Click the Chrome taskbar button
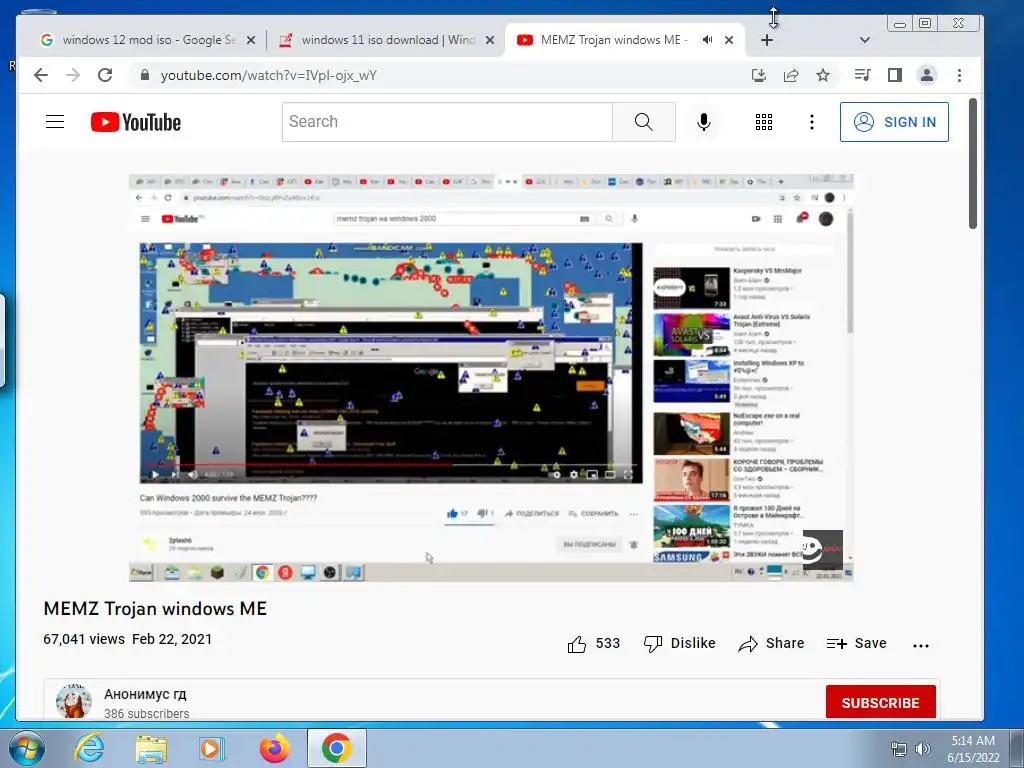 (336, 748)
